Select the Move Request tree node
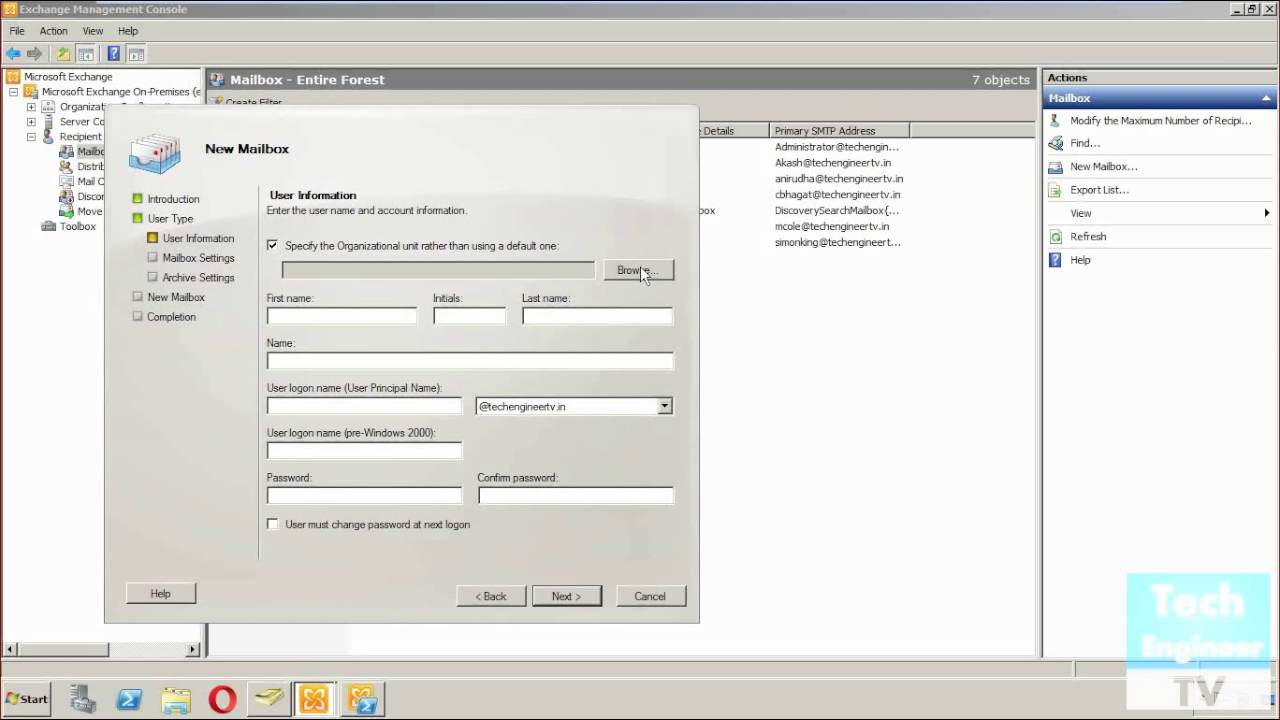1280x720 pixels. click(x=82, y=212)
